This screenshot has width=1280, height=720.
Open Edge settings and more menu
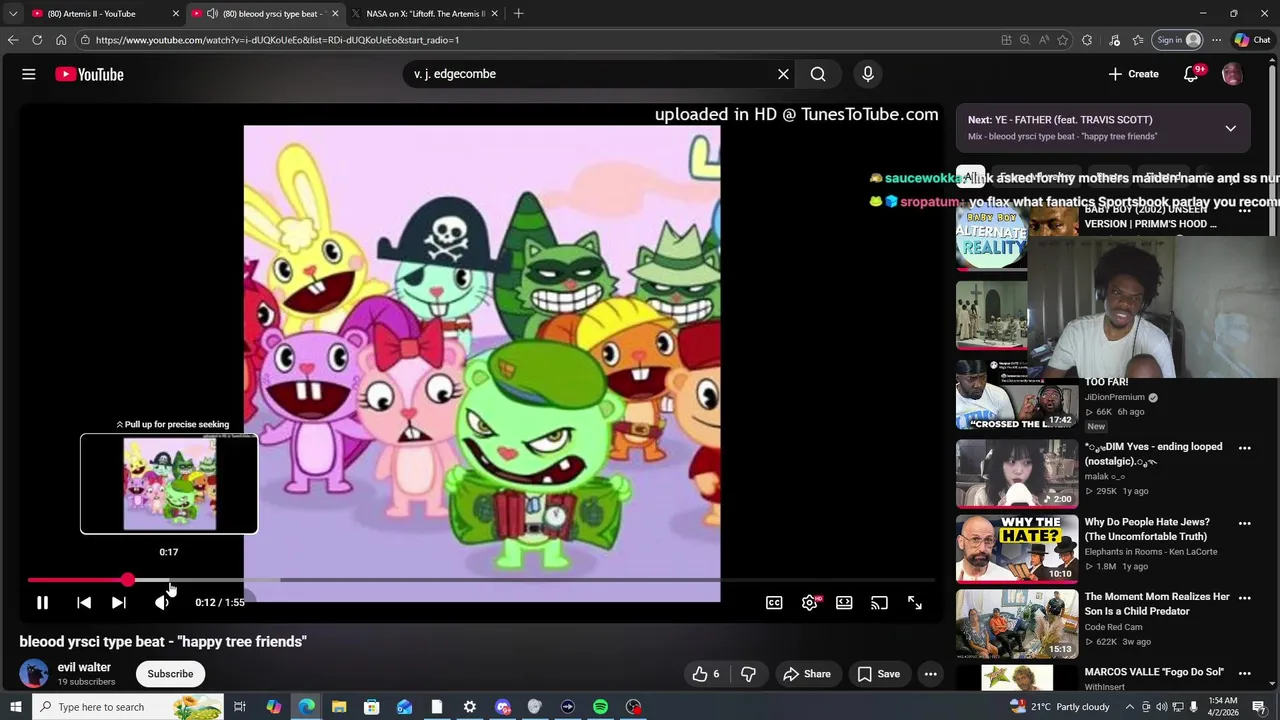[1216, 40]
